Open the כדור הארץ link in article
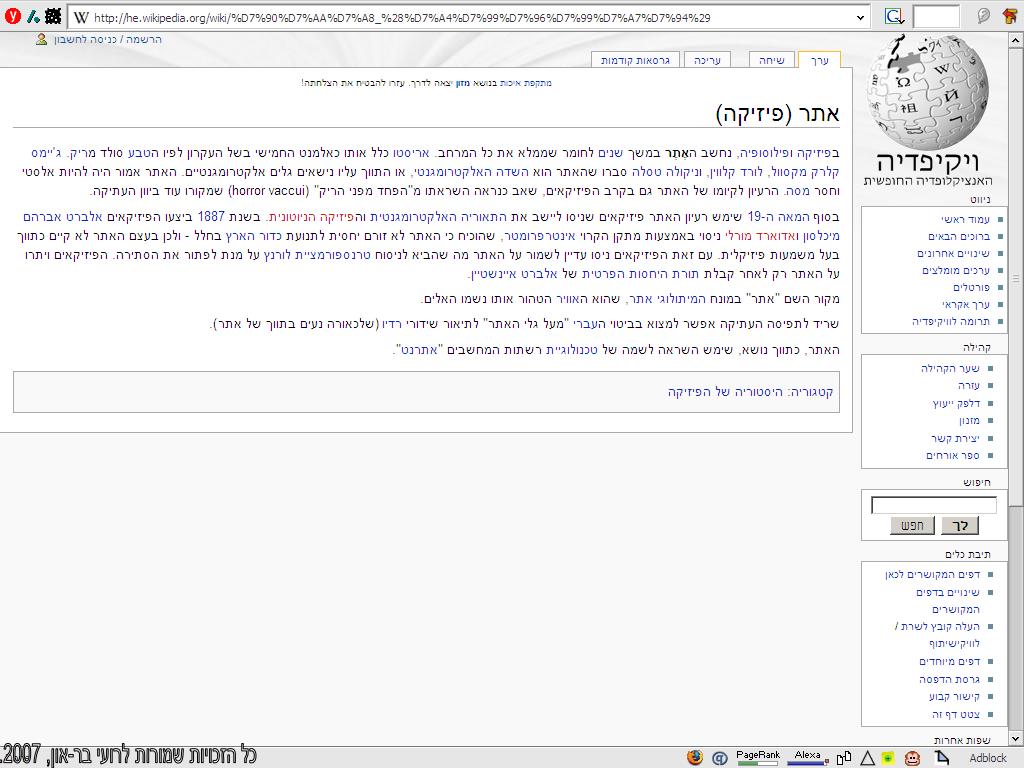Viewport: 1024px width, 768px height. coord(253,236)
